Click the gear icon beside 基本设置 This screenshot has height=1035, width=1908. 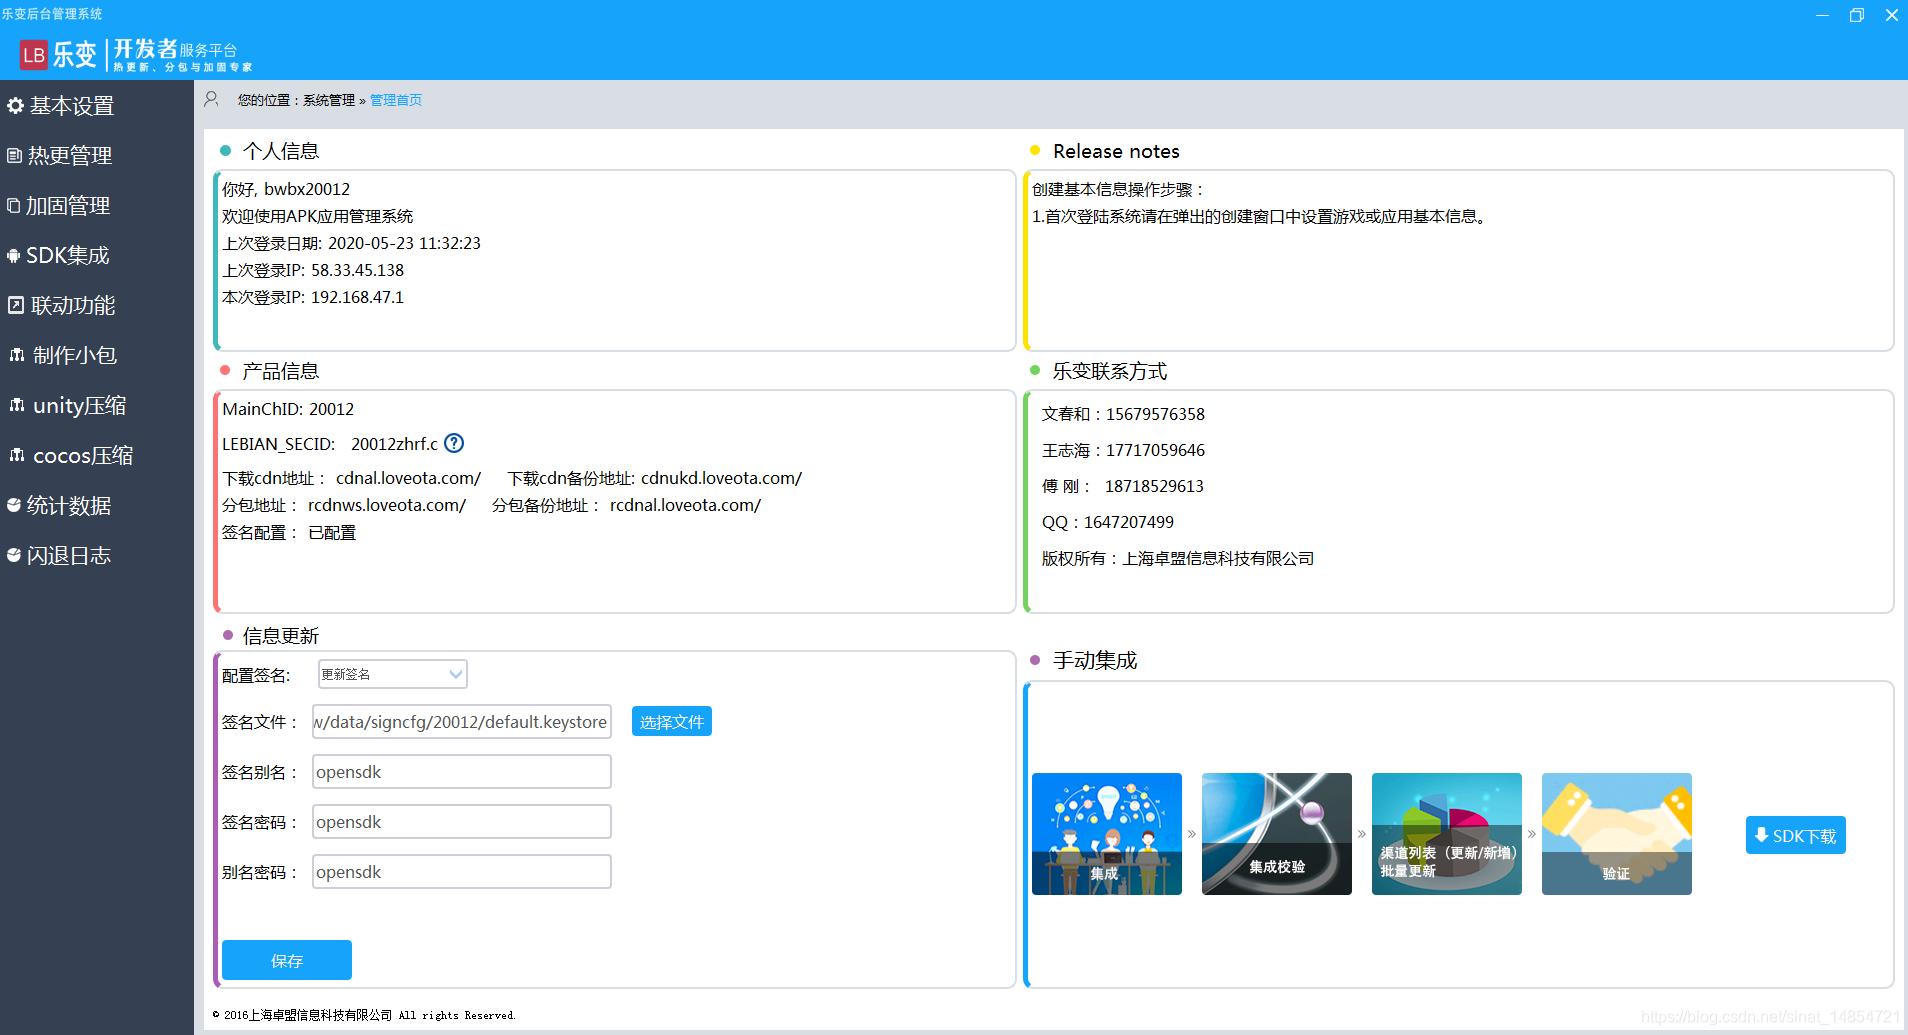15,105
